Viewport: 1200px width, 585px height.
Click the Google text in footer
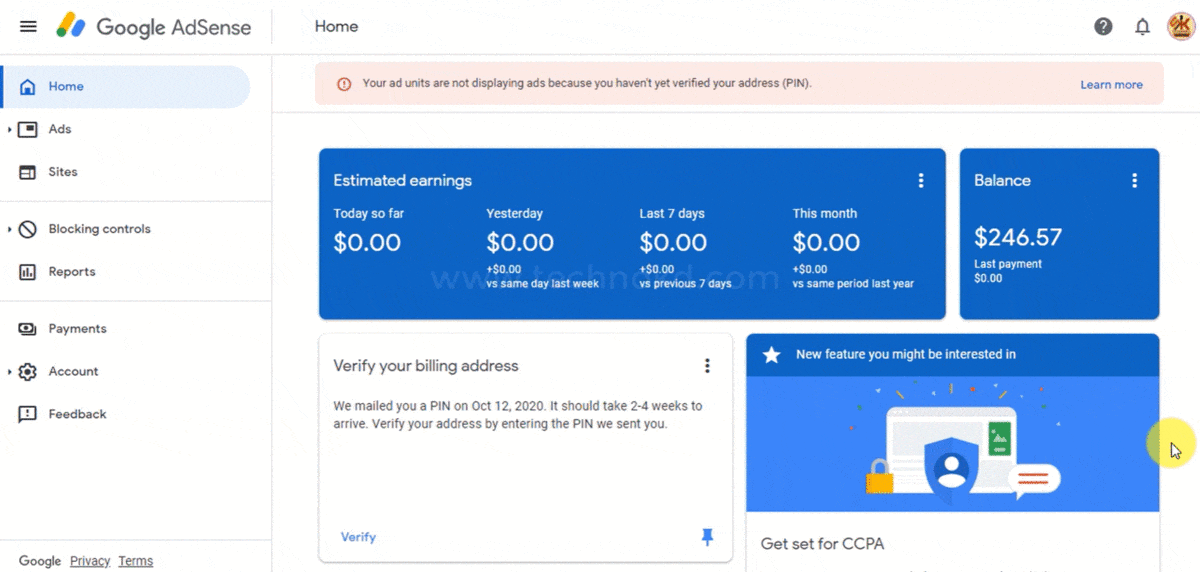click(x=40, y=561)
